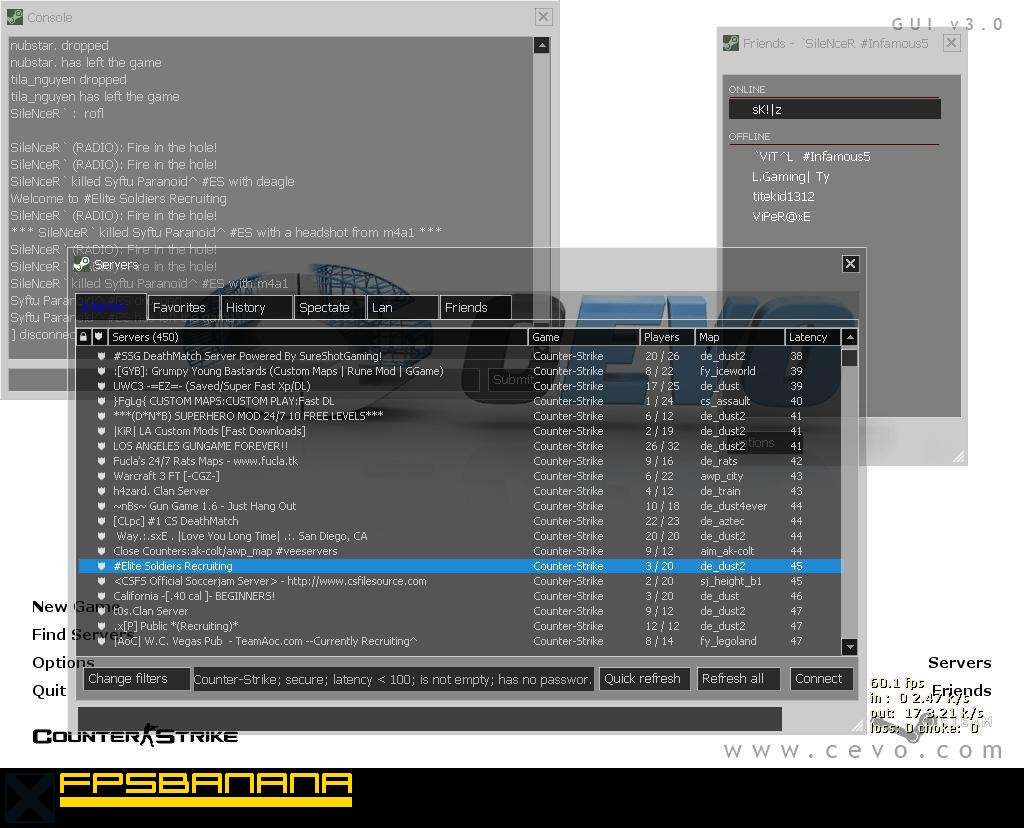Screen dimensions: 1024x828
Task: Select }FgLg{ CUSTOM MAPS server row
Action: [x=460, y=401]
